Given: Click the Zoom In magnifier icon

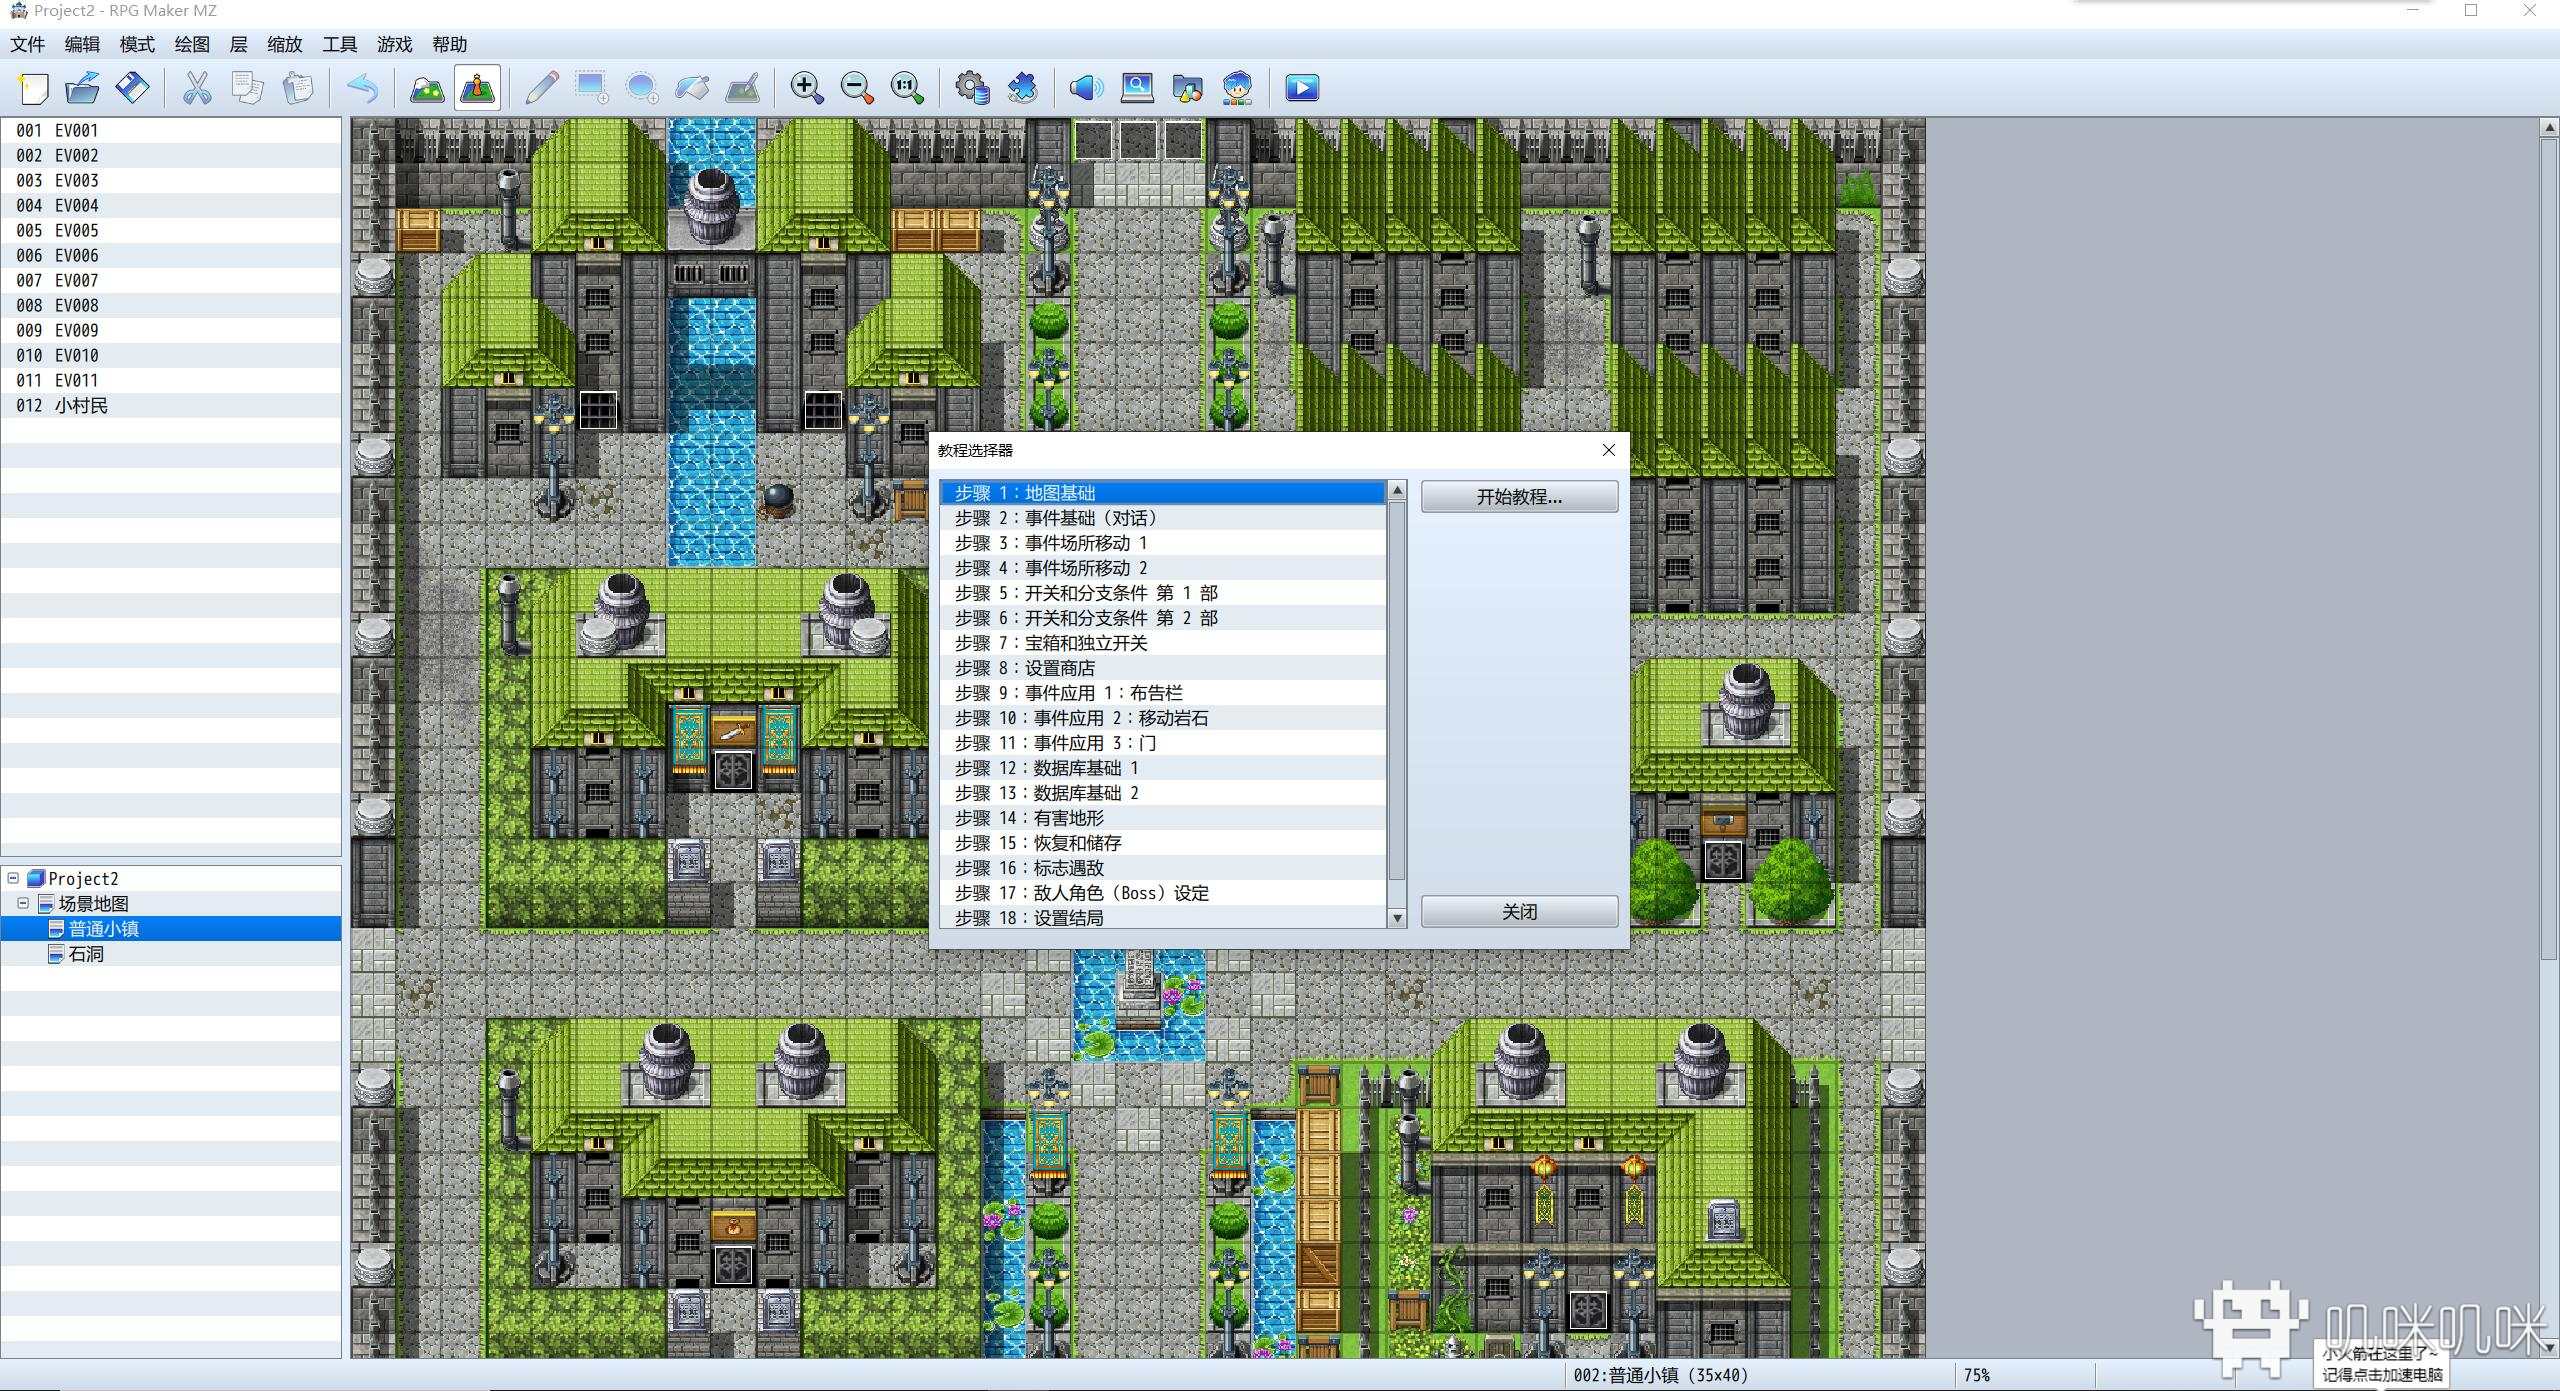Looking at the screenshot, I should coord(806,88).
